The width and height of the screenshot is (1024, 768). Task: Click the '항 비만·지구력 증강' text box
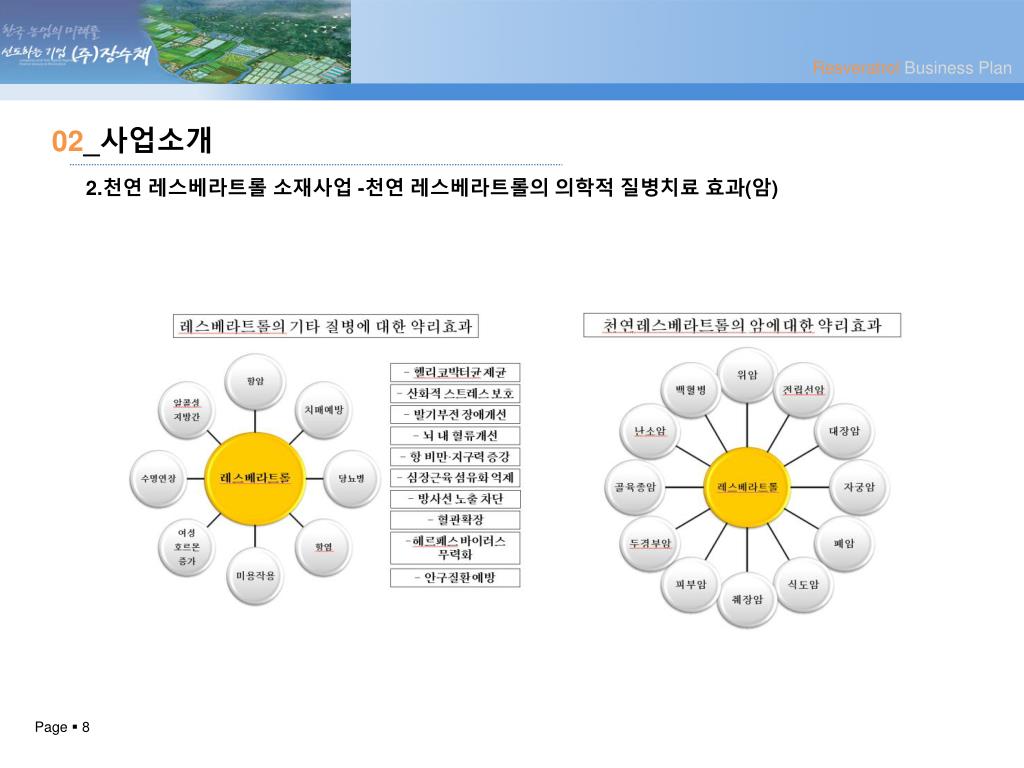point(455,456)
